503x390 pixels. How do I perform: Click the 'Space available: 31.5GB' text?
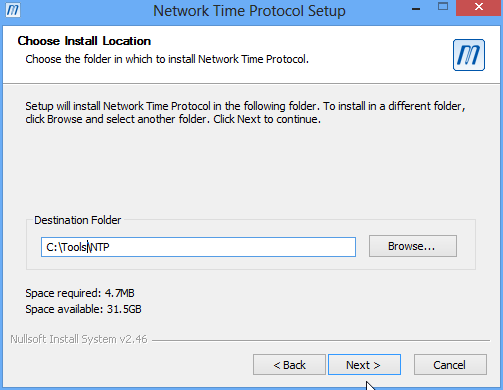click(x=83, y=309)
